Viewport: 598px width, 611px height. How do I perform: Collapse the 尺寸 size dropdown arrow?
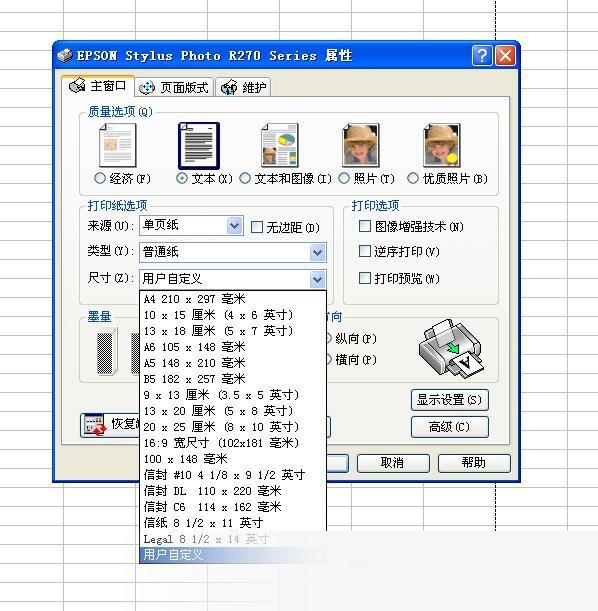tap(318, 279)
